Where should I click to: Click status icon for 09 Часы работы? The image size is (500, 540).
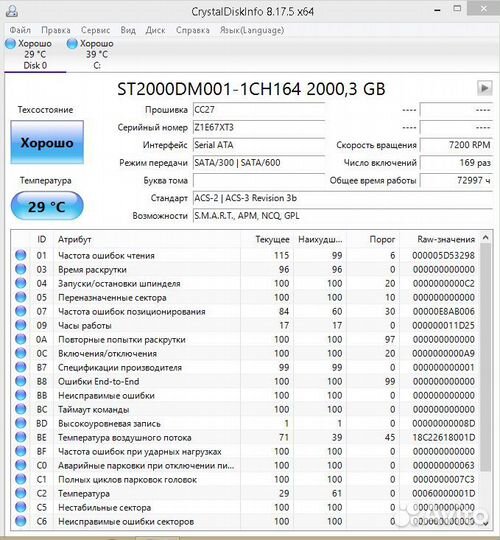[x=21, y=325]
